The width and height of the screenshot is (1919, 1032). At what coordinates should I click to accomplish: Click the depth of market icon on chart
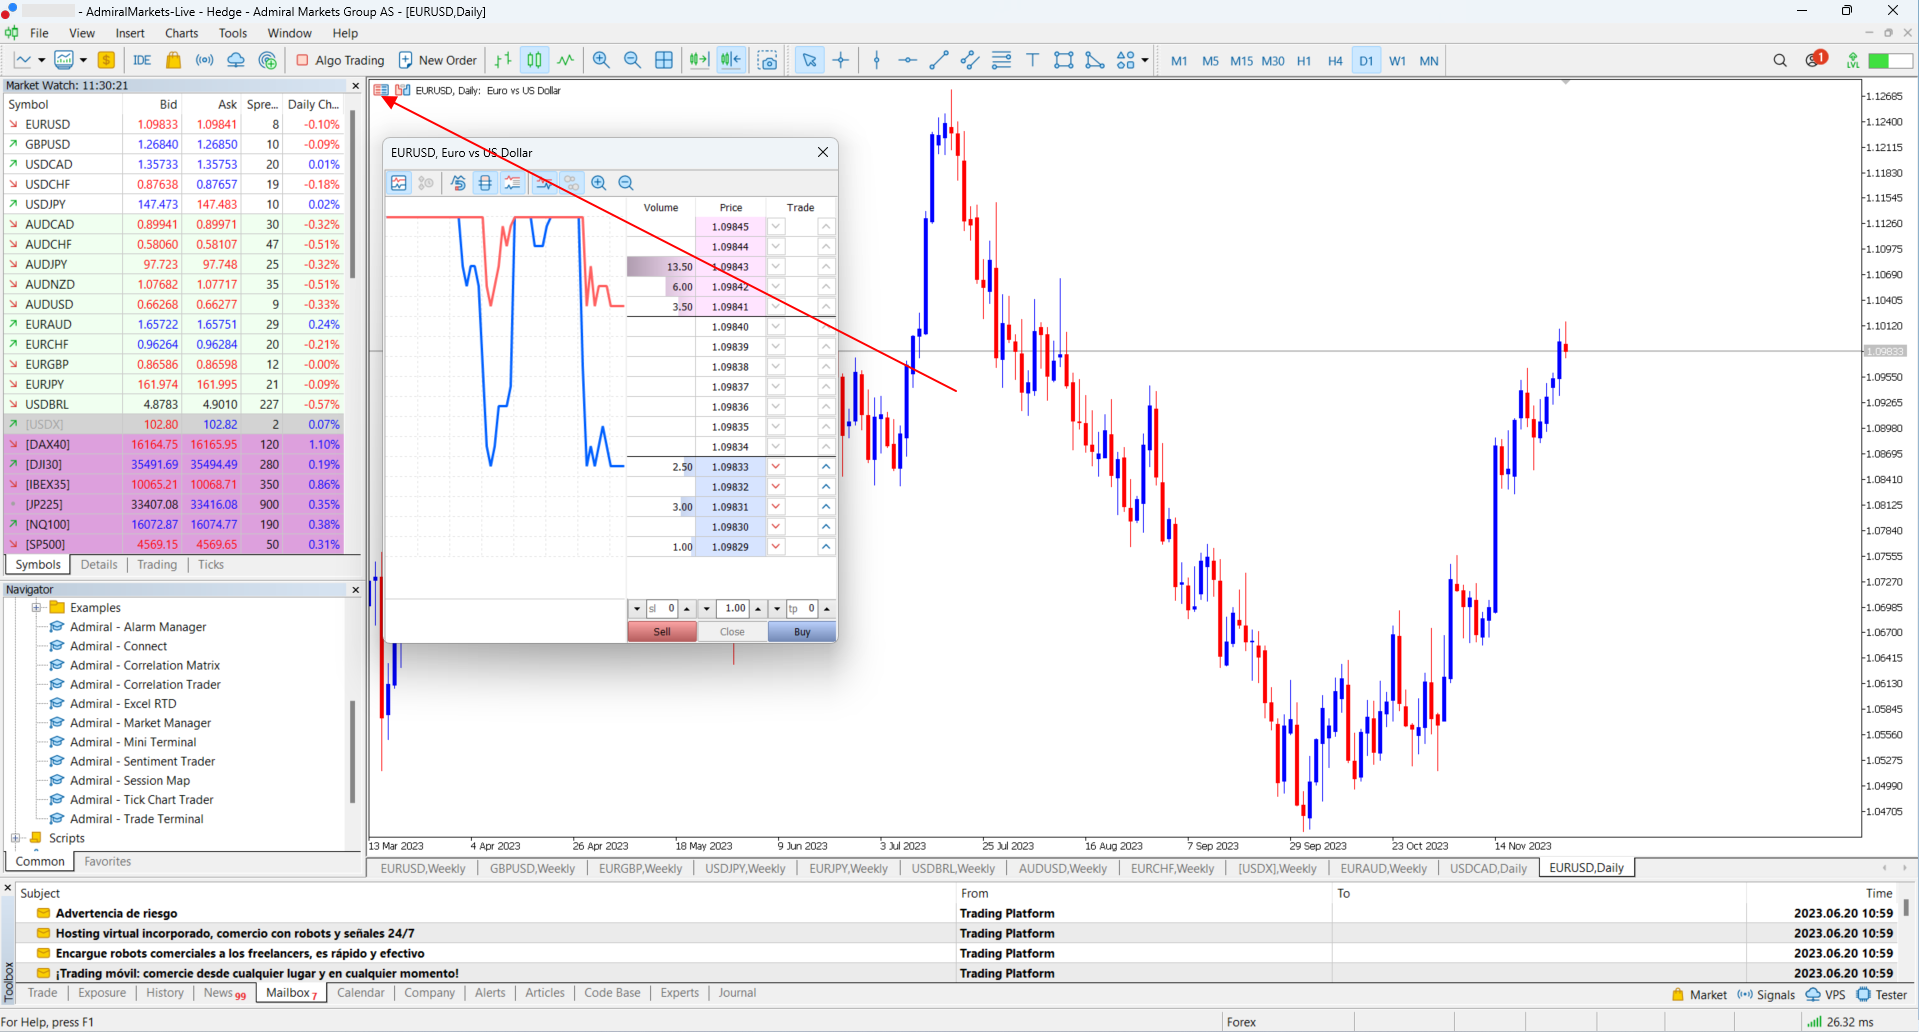(x=381, y=90)
